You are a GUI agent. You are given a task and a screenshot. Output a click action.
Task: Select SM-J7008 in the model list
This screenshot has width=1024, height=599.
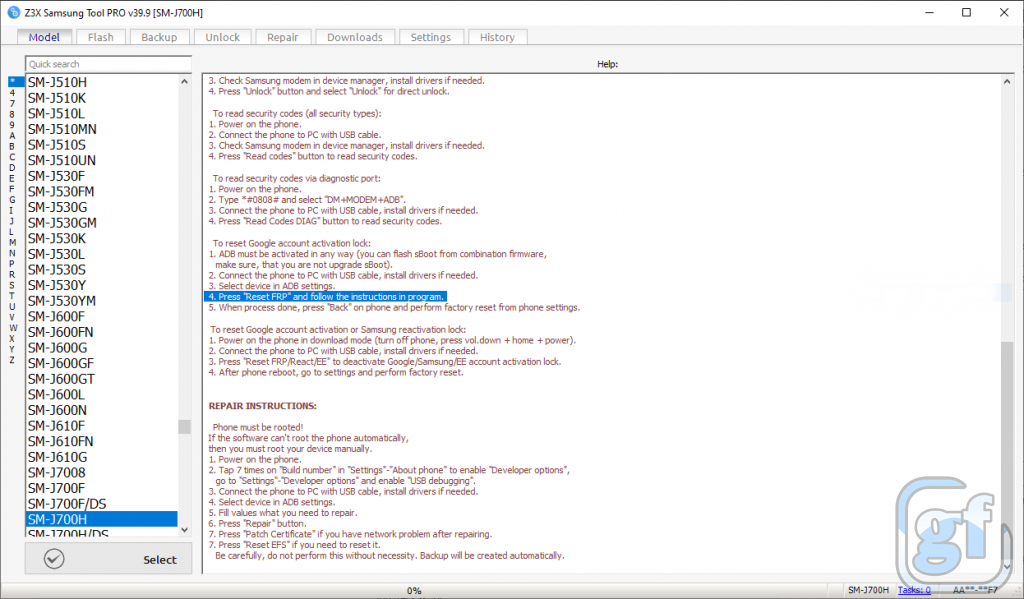coord(101,473)
